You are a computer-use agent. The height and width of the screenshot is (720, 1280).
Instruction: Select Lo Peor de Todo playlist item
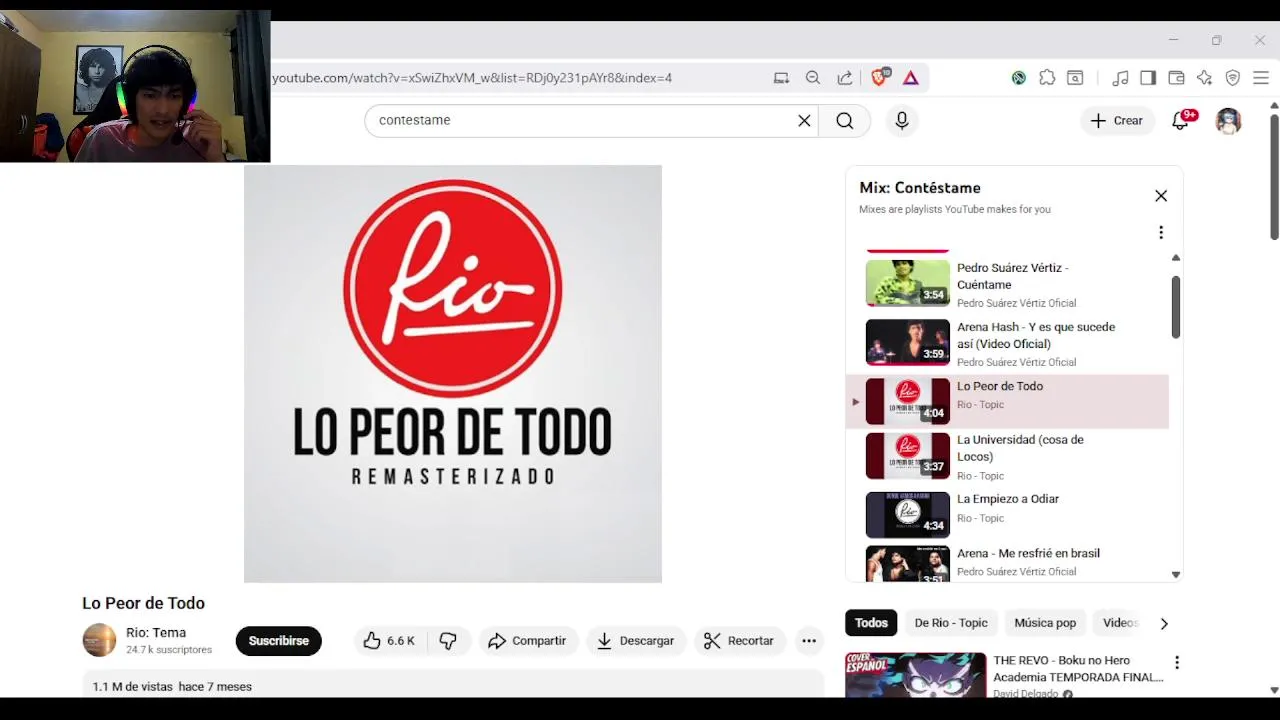coord(1007,402)
